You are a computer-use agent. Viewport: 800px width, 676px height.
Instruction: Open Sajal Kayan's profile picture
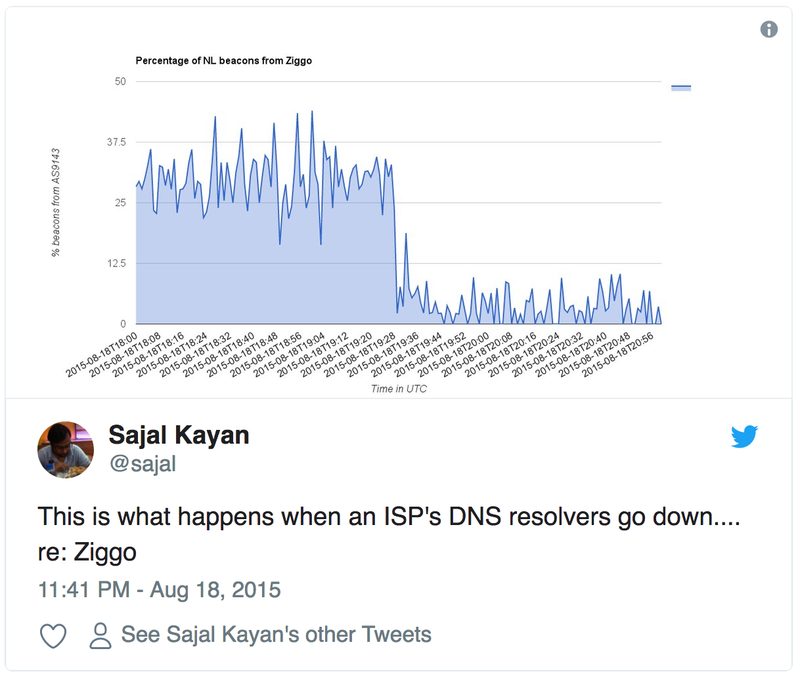click(x=66, y=449)
